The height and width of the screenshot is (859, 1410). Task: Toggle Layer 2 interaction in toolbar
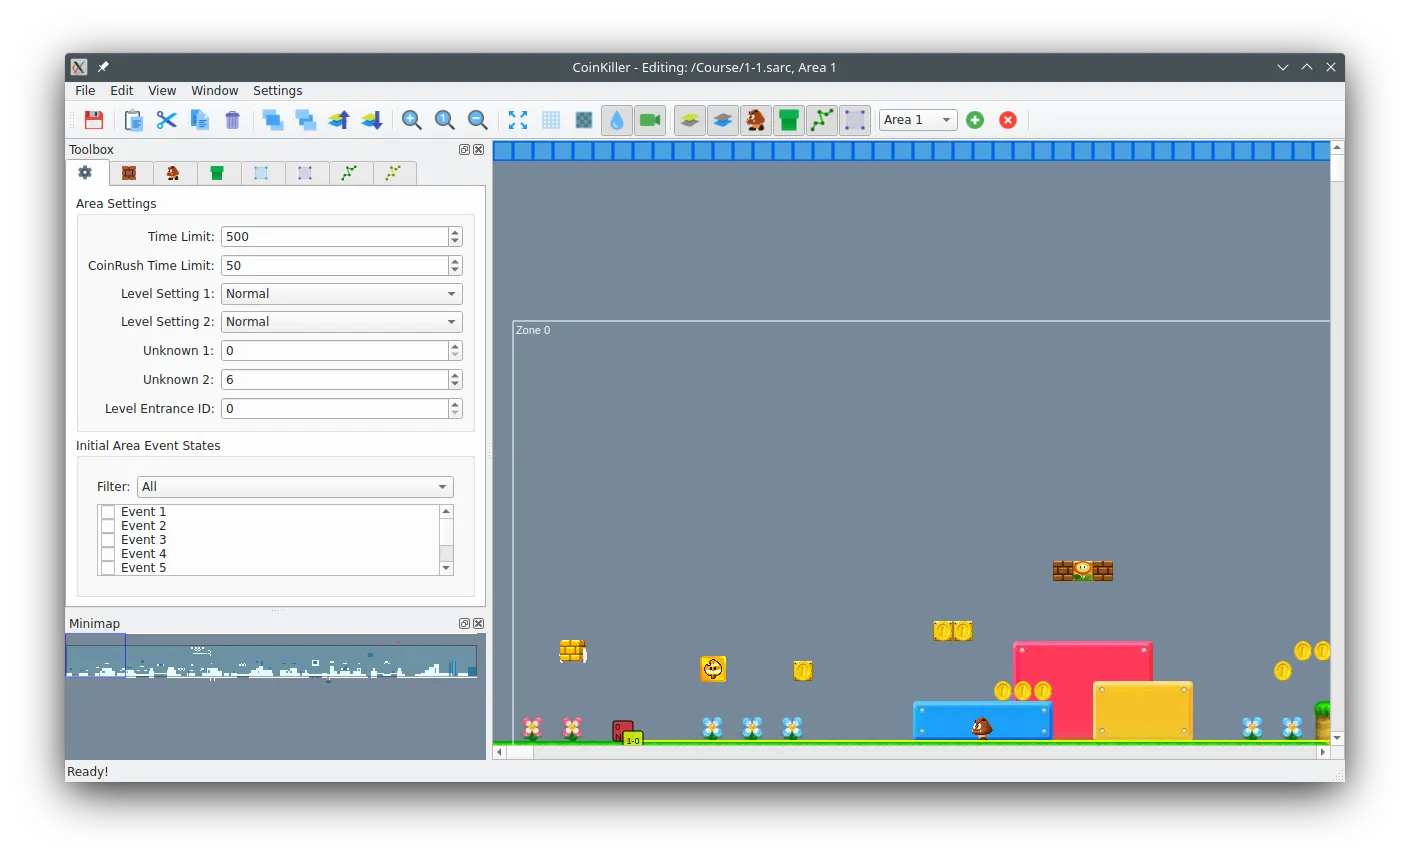coord(723,120)
